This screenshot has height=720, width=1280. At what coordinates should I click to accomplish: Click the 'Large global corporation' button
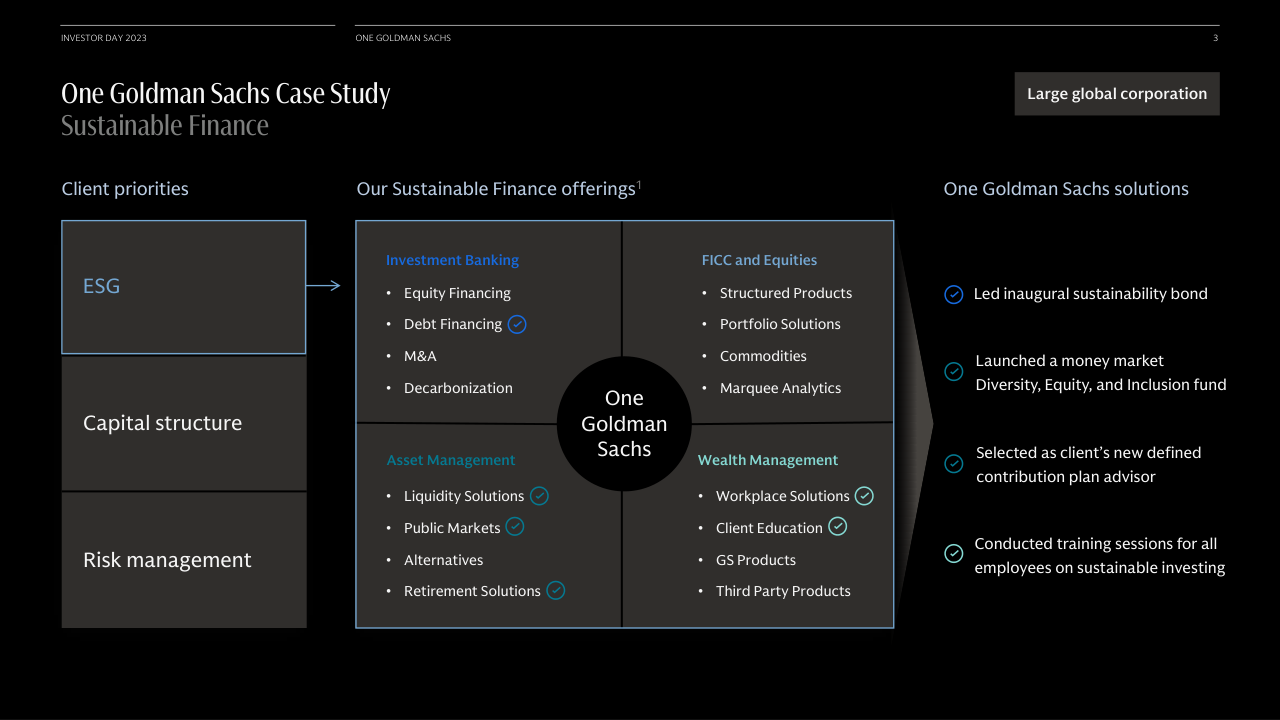[1117, 94]
